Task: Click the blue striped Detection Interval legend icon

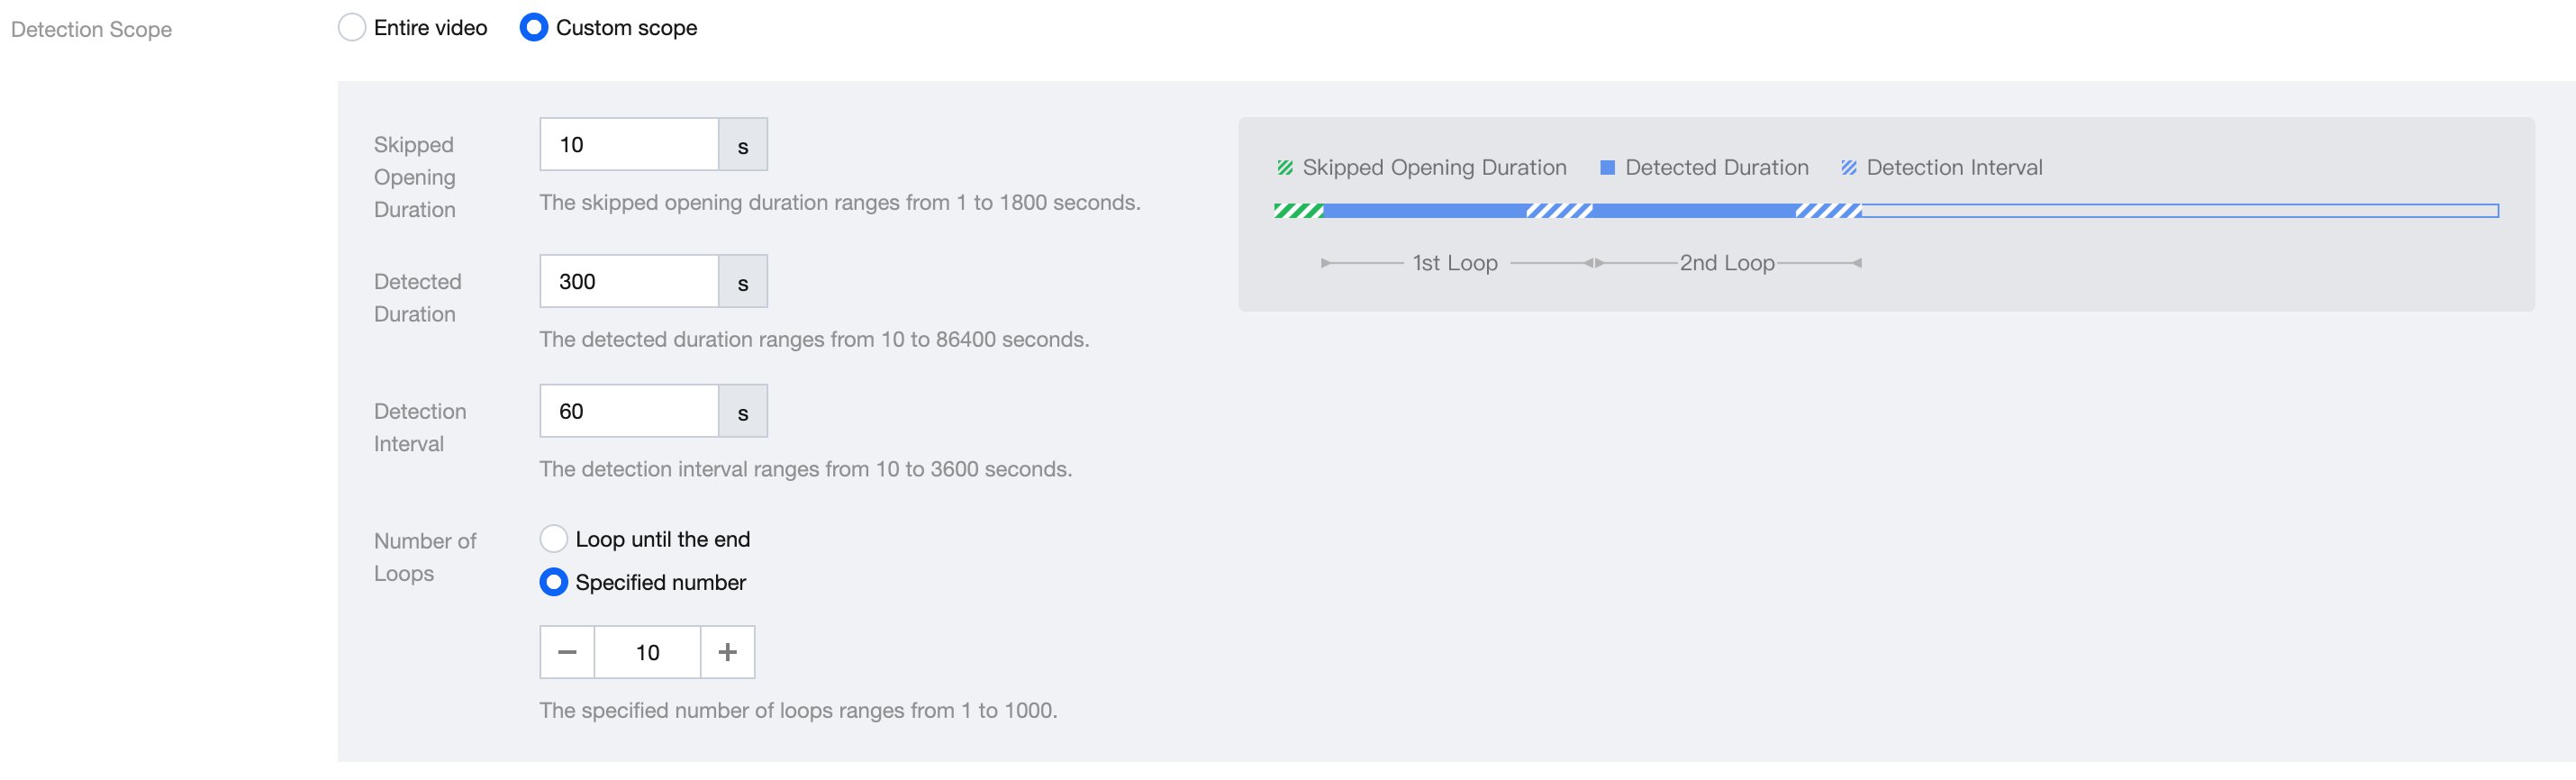Action: pos(1849,168)
